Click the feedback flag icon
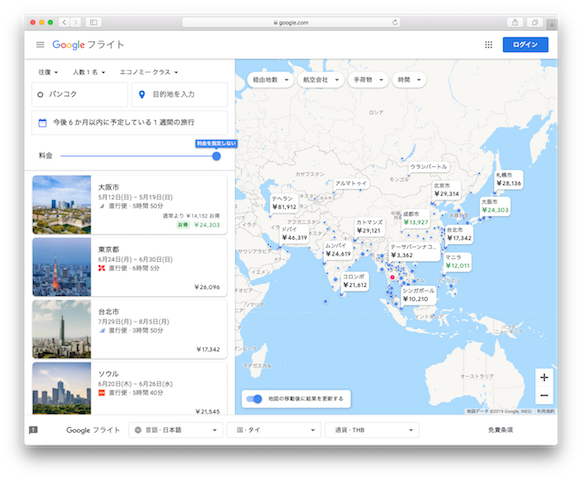Viewport: 582px width, 480px height. (33, 430)
